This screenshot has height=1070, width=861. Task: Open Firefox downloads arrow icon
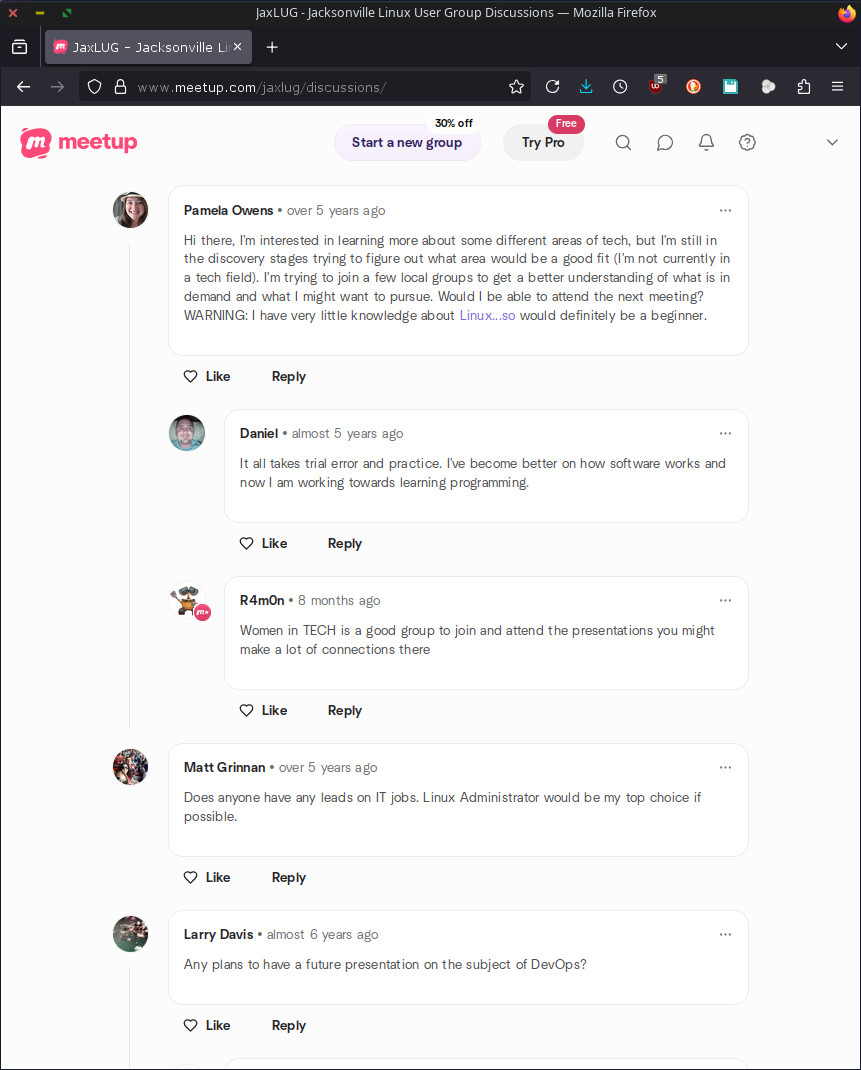tap(586, 87)
